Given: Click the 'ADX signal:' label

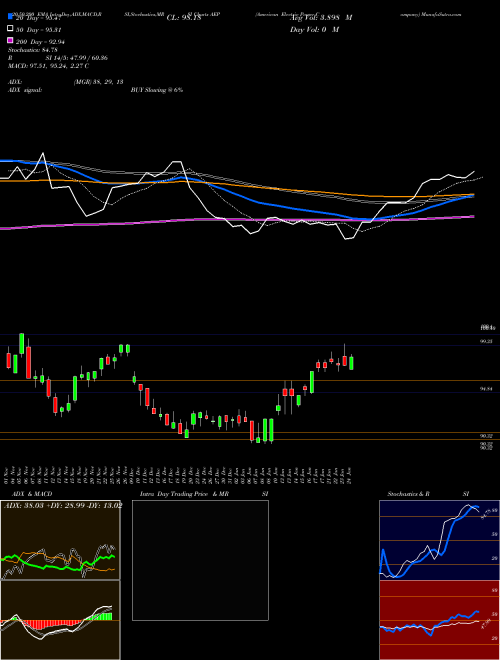Looking at the screenshot, I should 25,90.
